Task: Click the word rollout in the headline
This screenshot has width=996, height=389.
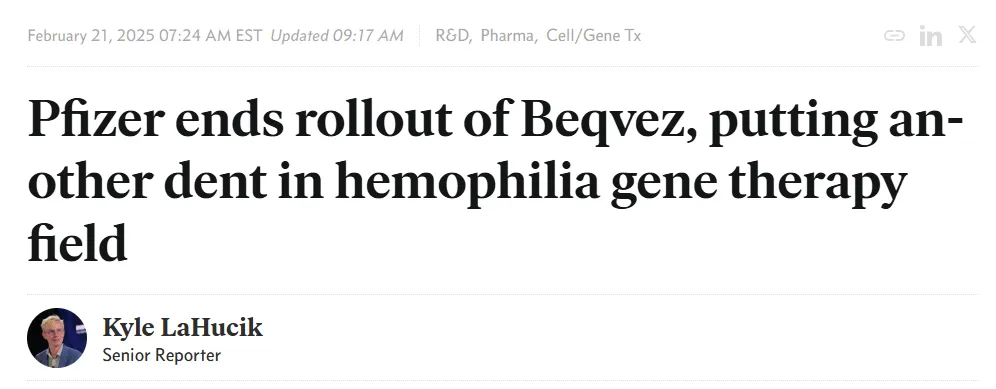Action: (374, 118)
